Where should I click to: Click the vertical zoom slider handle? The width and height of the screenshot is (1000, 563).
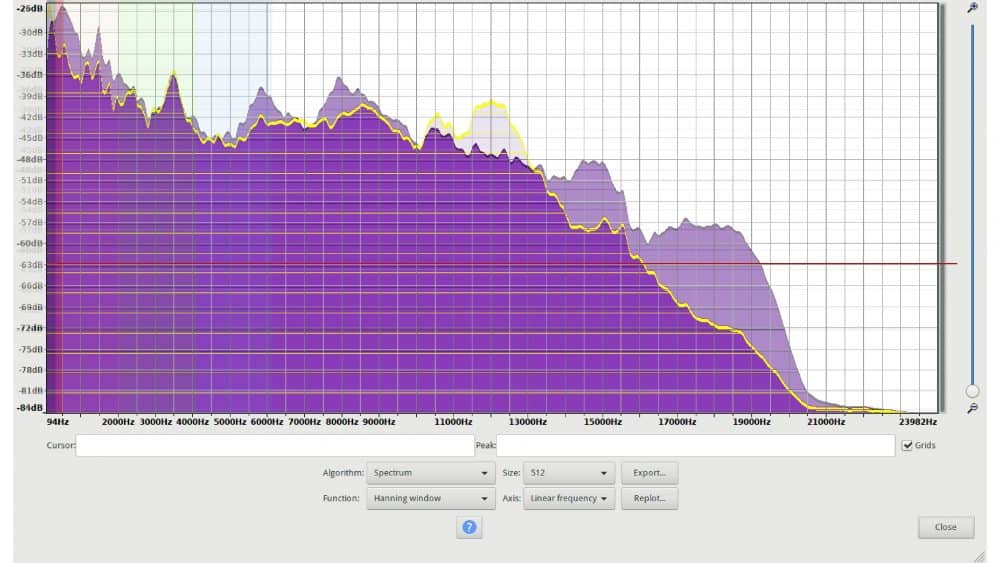click(972, 391)
